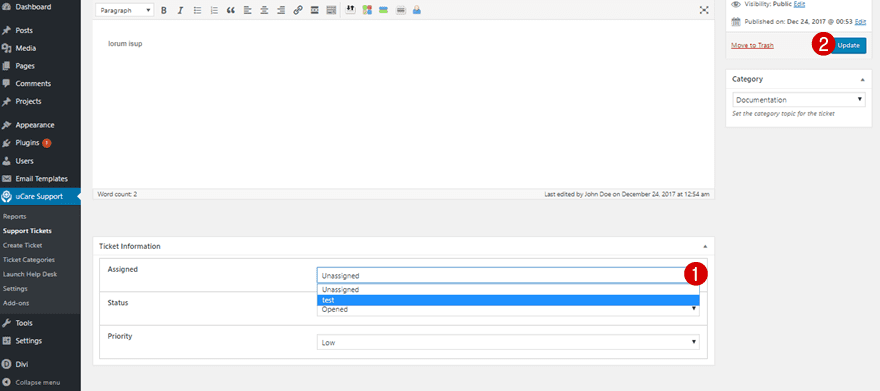880x391 pixels.
Task: Align text left
Action: (x=248, y=10)
